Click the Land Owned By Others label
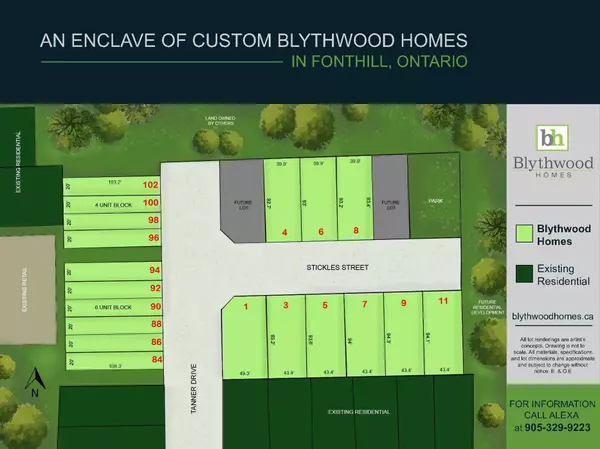Viewport: 600px width, 449px height. pos(220,121)
